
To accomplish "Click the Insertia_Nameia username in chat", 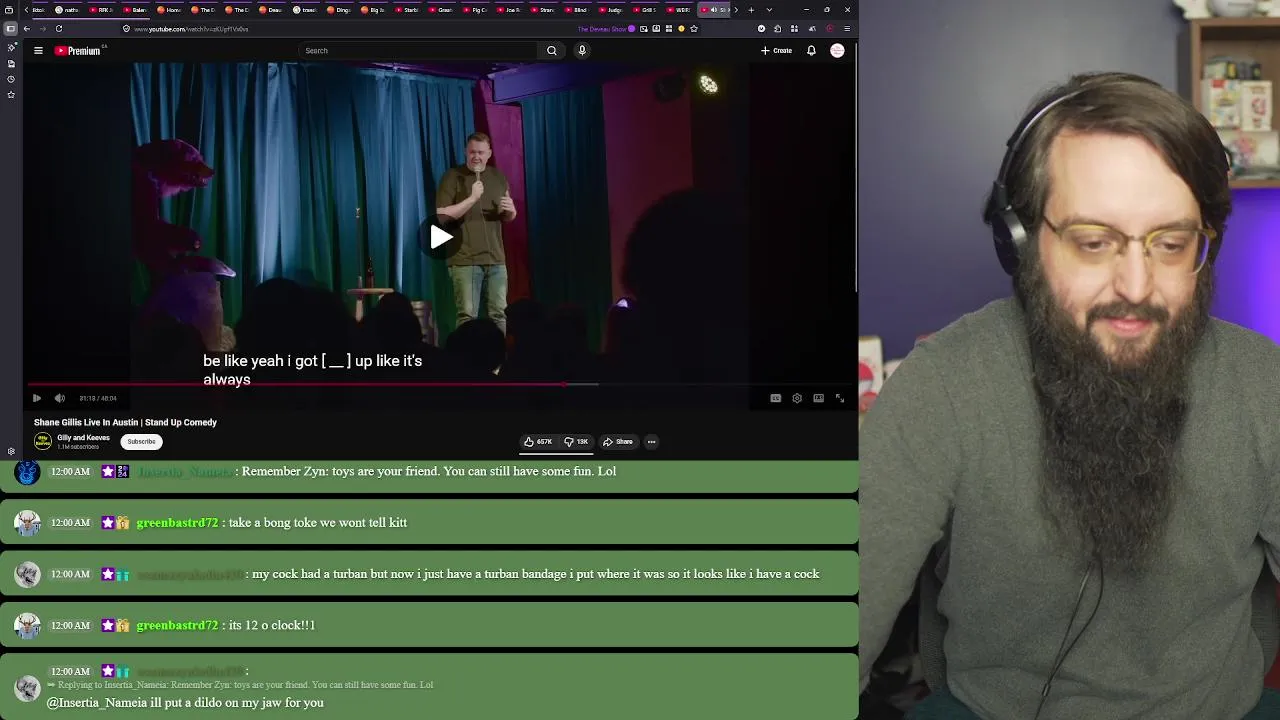I will [x=184, y=471].
